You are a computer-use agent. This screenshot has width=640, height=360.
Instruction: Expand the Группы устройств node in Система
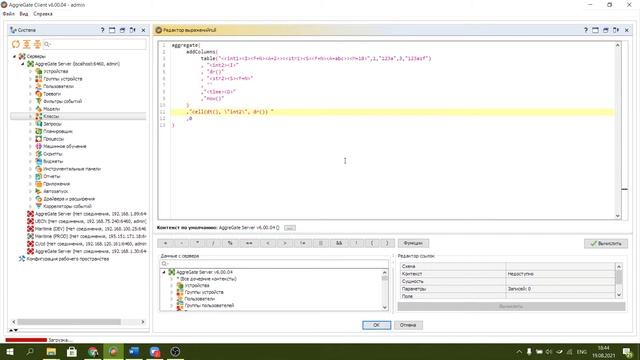[x=31, y=79]
